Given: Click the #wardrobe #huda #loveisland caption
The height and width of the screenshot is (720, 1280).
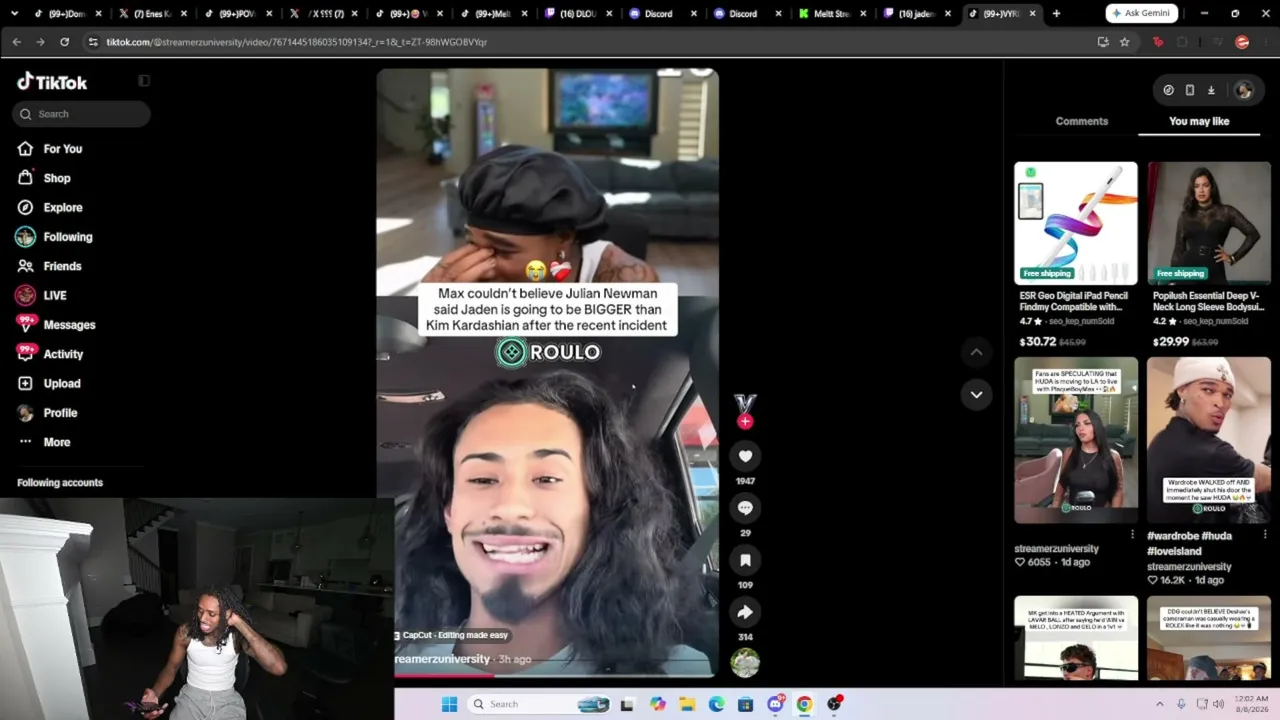Looking at the screenshot, I should [x=1190, y=543].
